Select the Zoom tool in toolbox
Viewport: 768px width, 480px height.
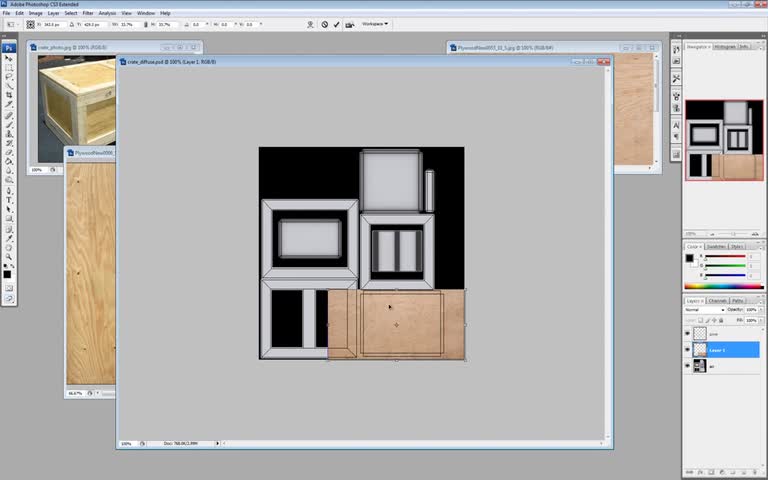click(x=9, y=257)
